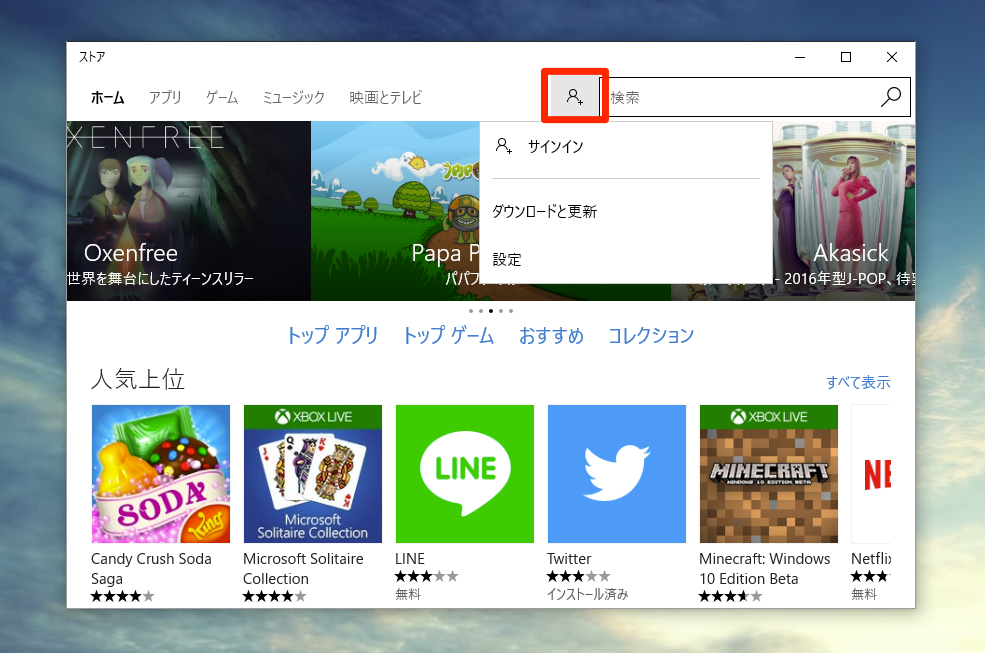The height and width of the screenshot is (653, 985).
Task: Open the トップ ゲーム link
Action: (x=449, y=336)
